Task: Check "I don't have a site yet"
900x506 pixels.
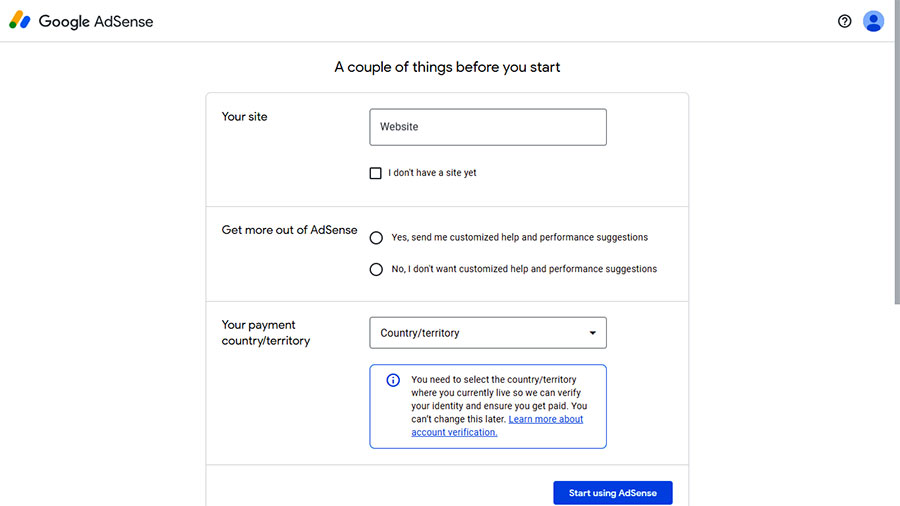Action: tap(375, 173)
